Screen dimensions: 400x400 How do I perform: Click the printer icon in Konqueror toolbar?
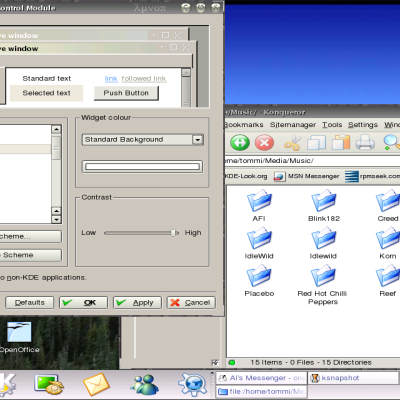pos(365,143)
